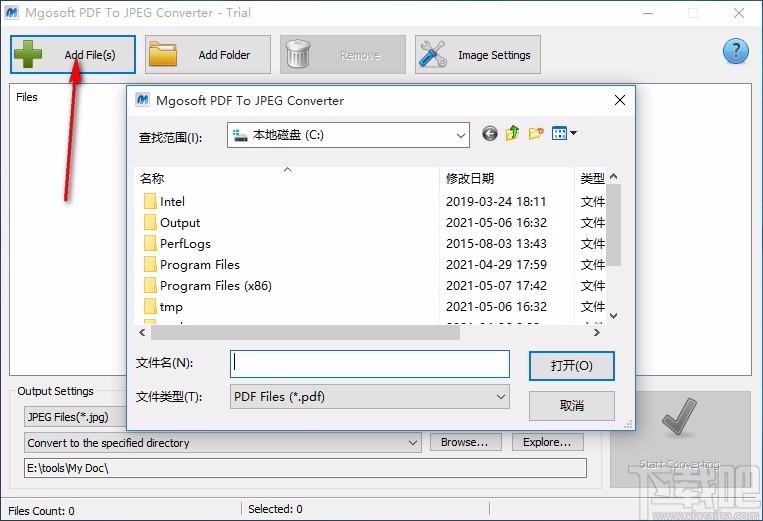Click the 2021-05-07 17:42 date cell
Screen dimensions: 763x521
tap(496, 286)
